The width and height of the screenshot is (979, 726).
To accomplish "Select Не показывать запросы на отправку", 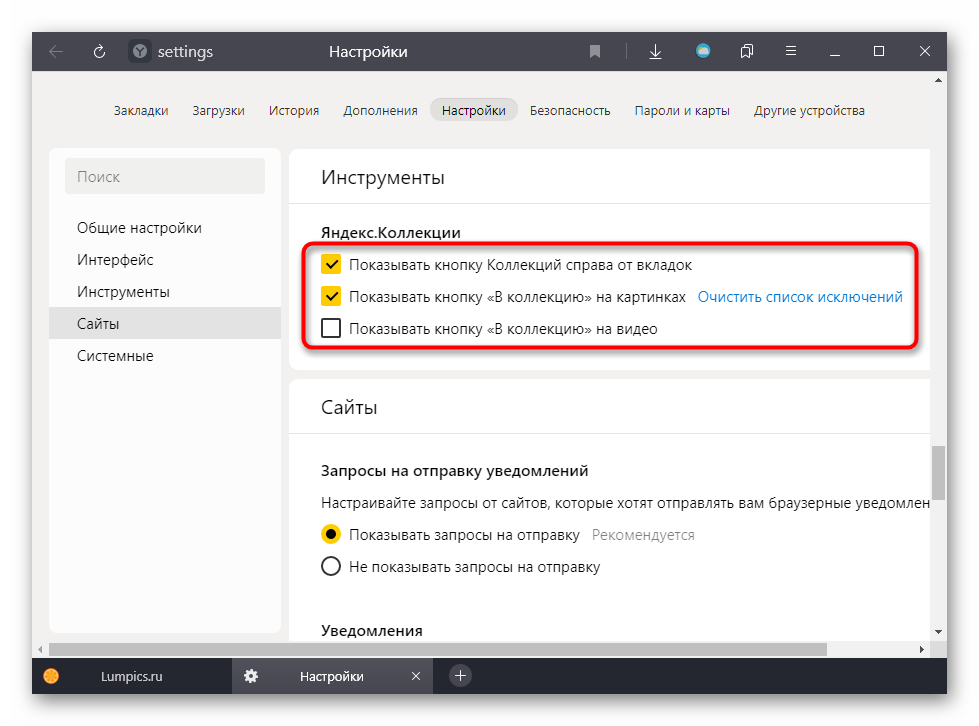I will [x=331, y=566].
